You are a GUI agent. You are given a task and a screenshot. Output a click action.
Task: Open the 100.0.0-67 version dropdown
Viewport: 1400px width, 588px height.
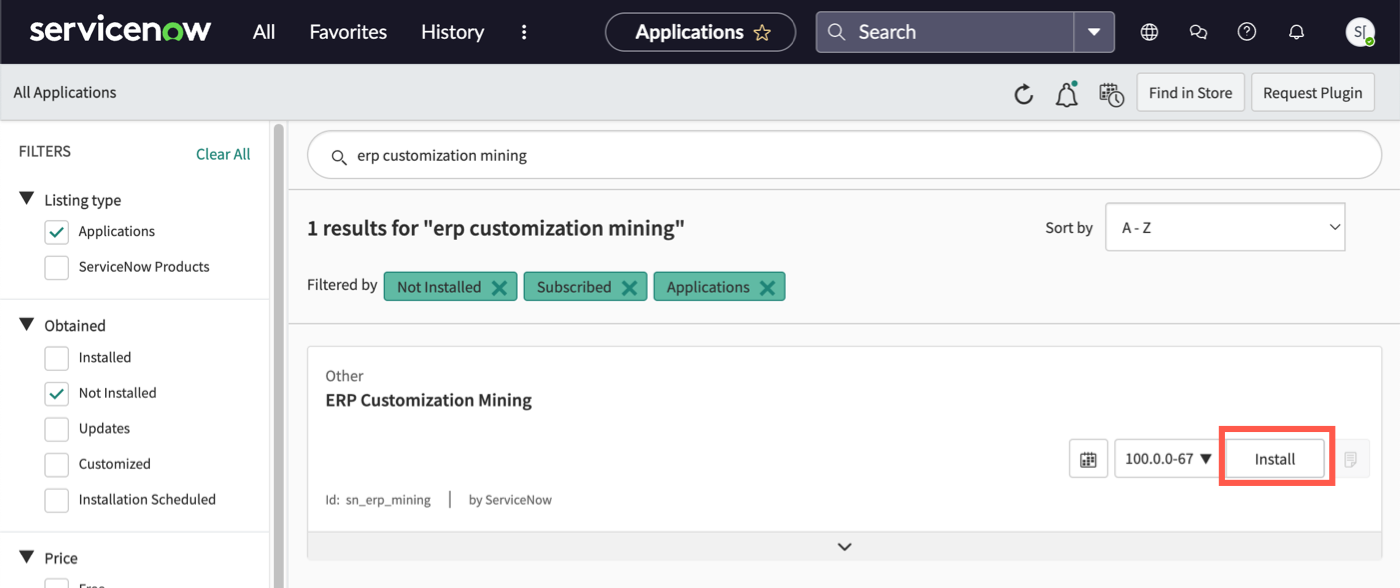click(x=1167, y=459)
